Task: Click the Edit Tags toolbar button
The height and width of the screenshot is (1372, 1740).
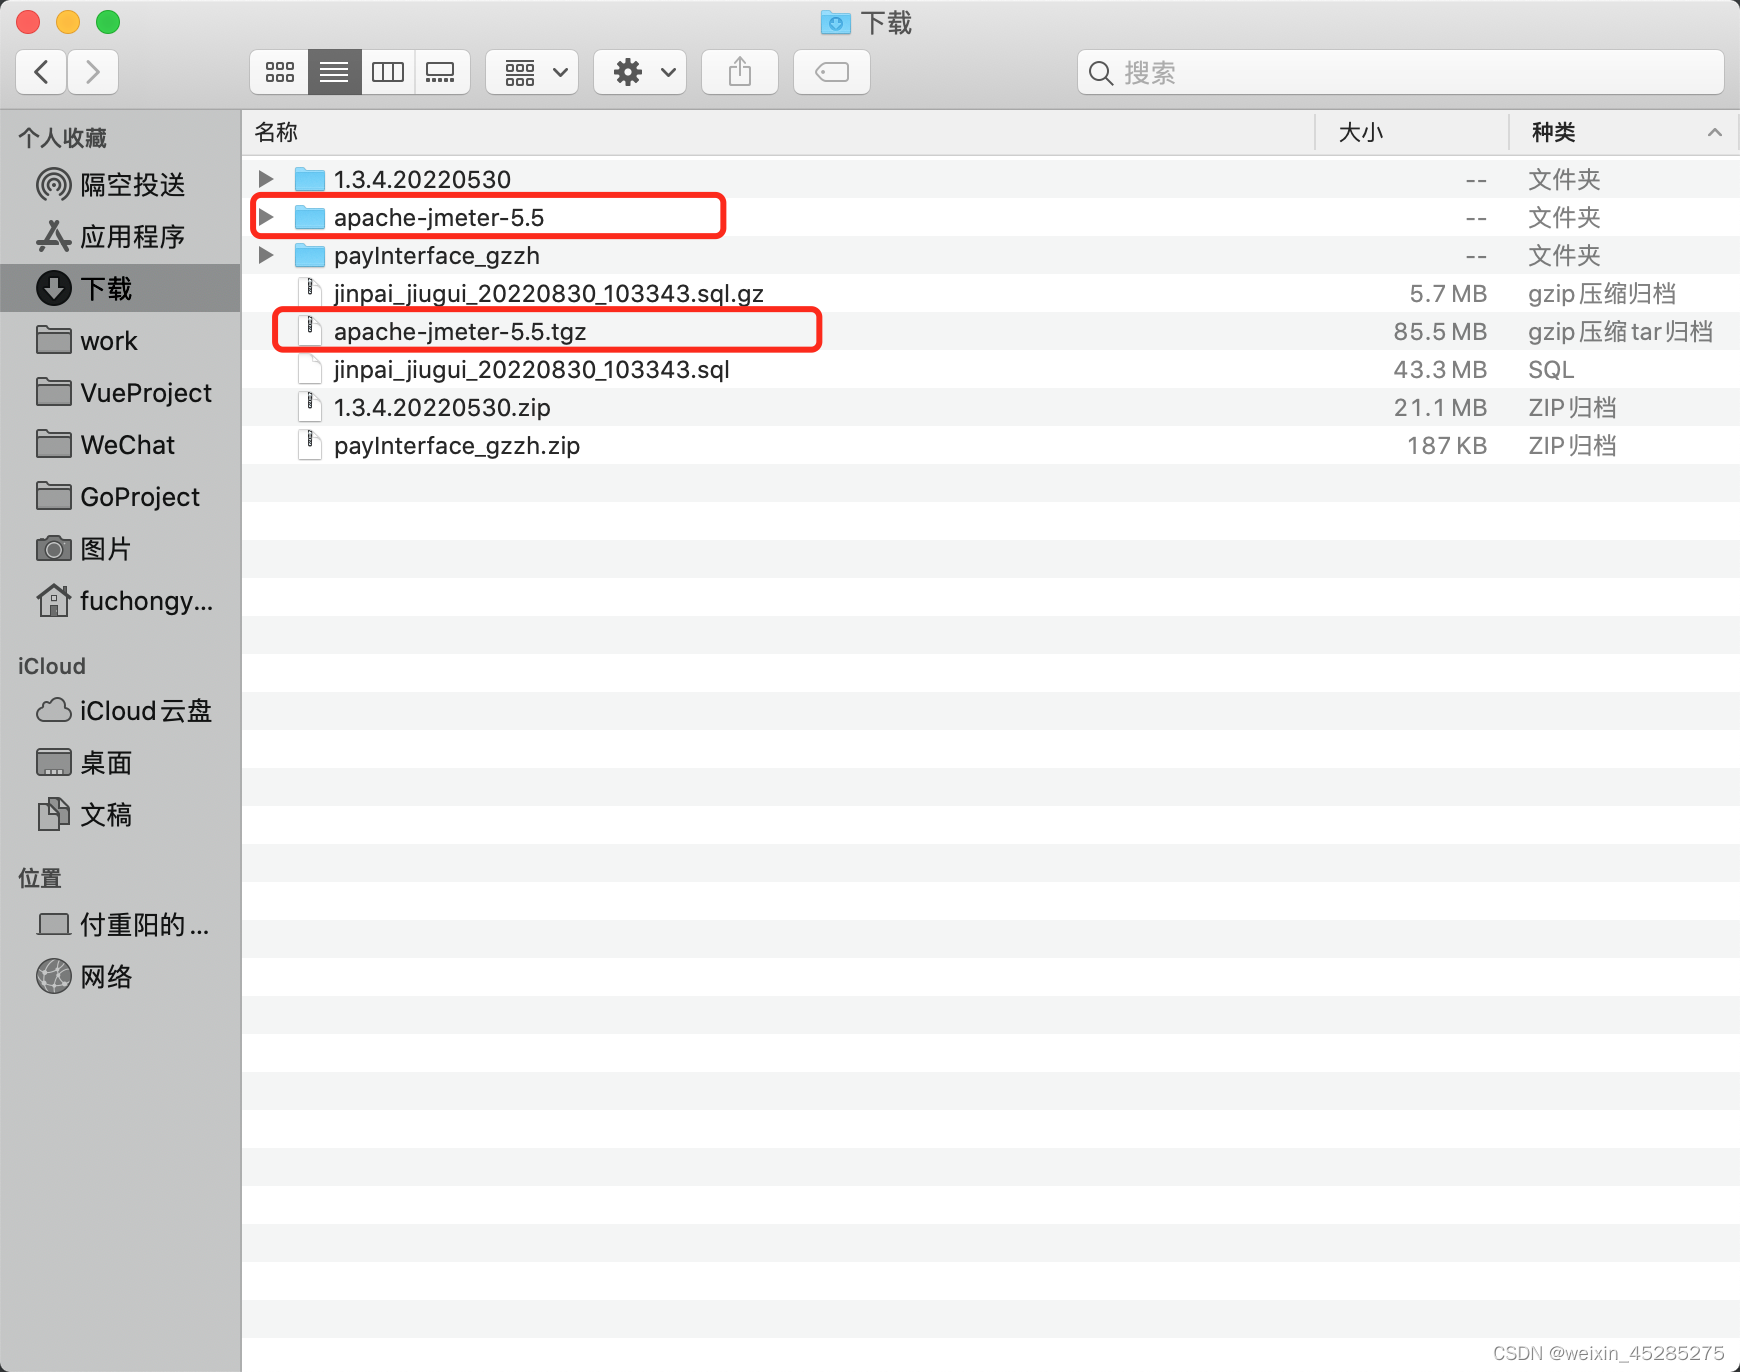Action: point(832,72)
